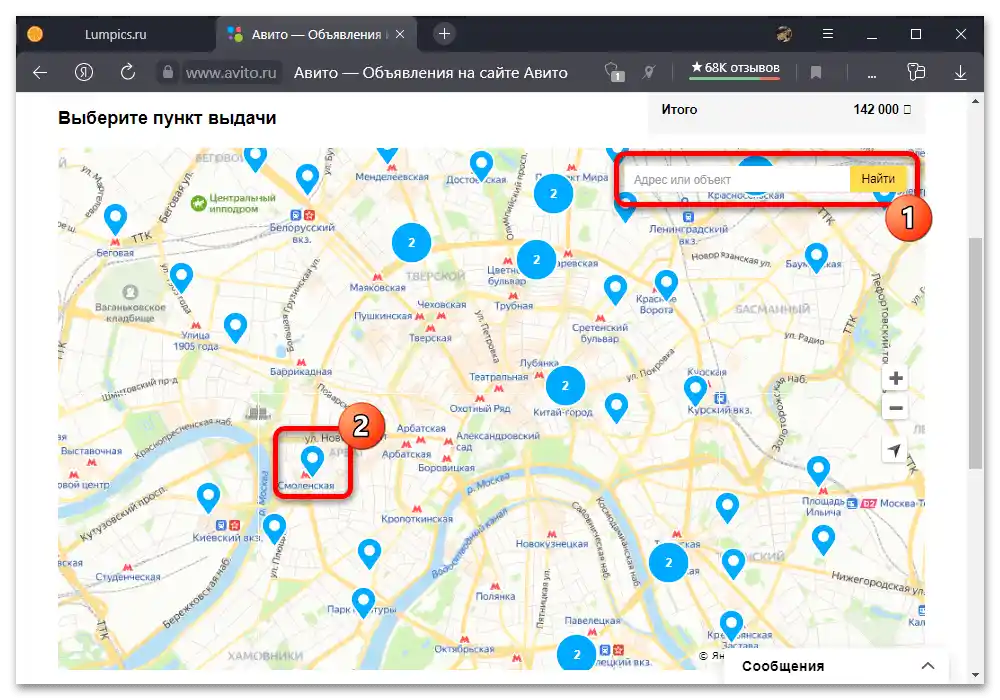
Task: Open the Protect shield icon with badge
Action: point(614,72)
